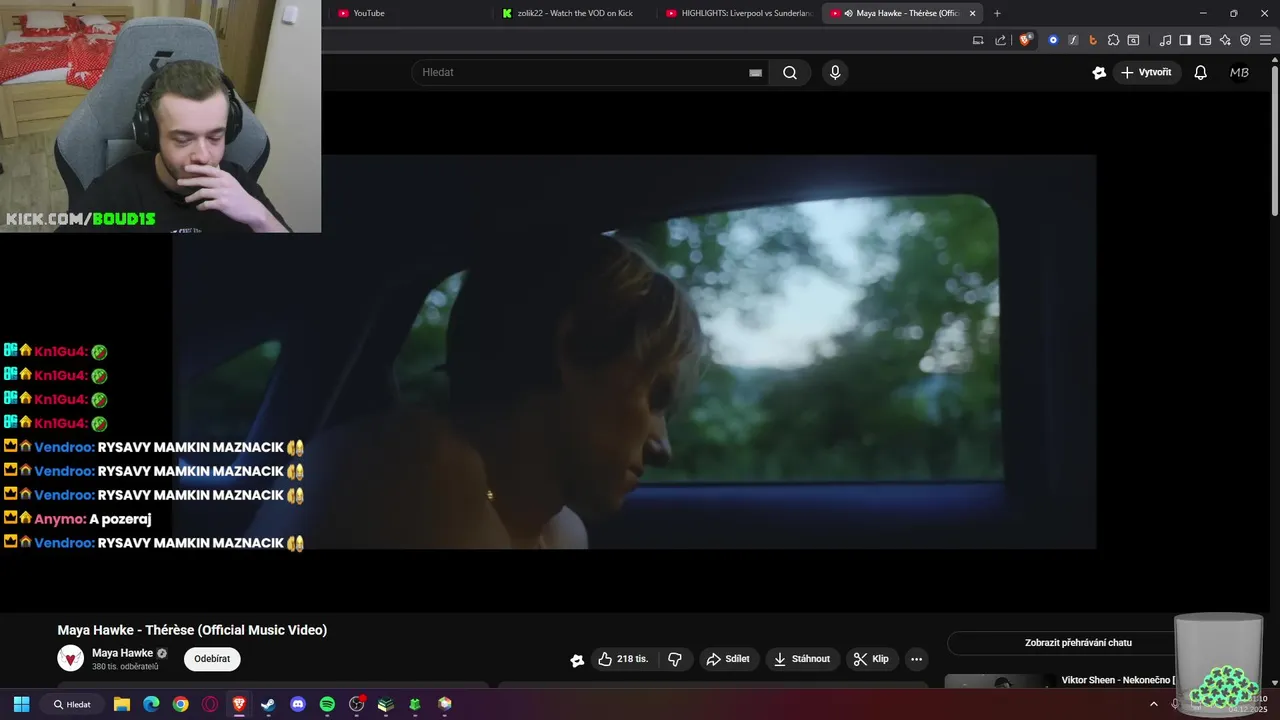The width and height of the screenshot is (1280, 720).
Task: Open the on-screen keyboard in the search box
Action: 755,73
